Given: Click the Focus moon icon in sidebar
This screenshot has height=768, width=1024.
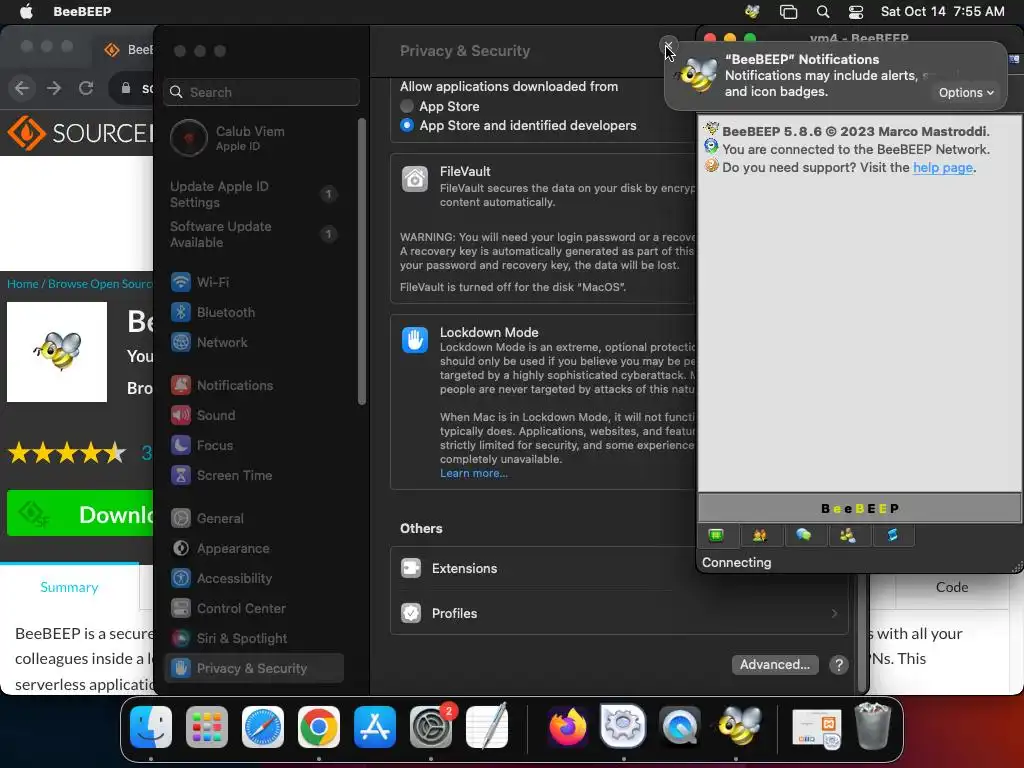Looking at the screenshot, I should [x=181, y=445].
